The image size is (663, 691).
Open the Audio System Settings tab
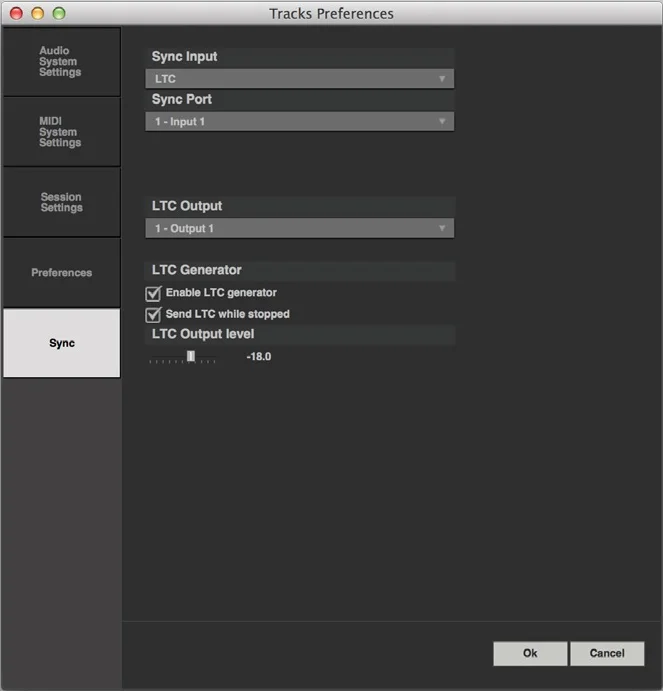point(62,61)
